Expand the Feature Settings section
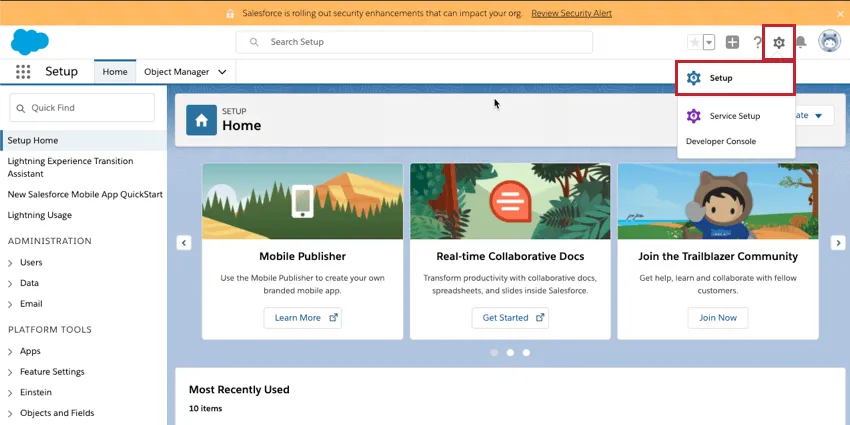The height and width of the screenshot is (425, 850). pyautogui.click(x=10, y=372)
